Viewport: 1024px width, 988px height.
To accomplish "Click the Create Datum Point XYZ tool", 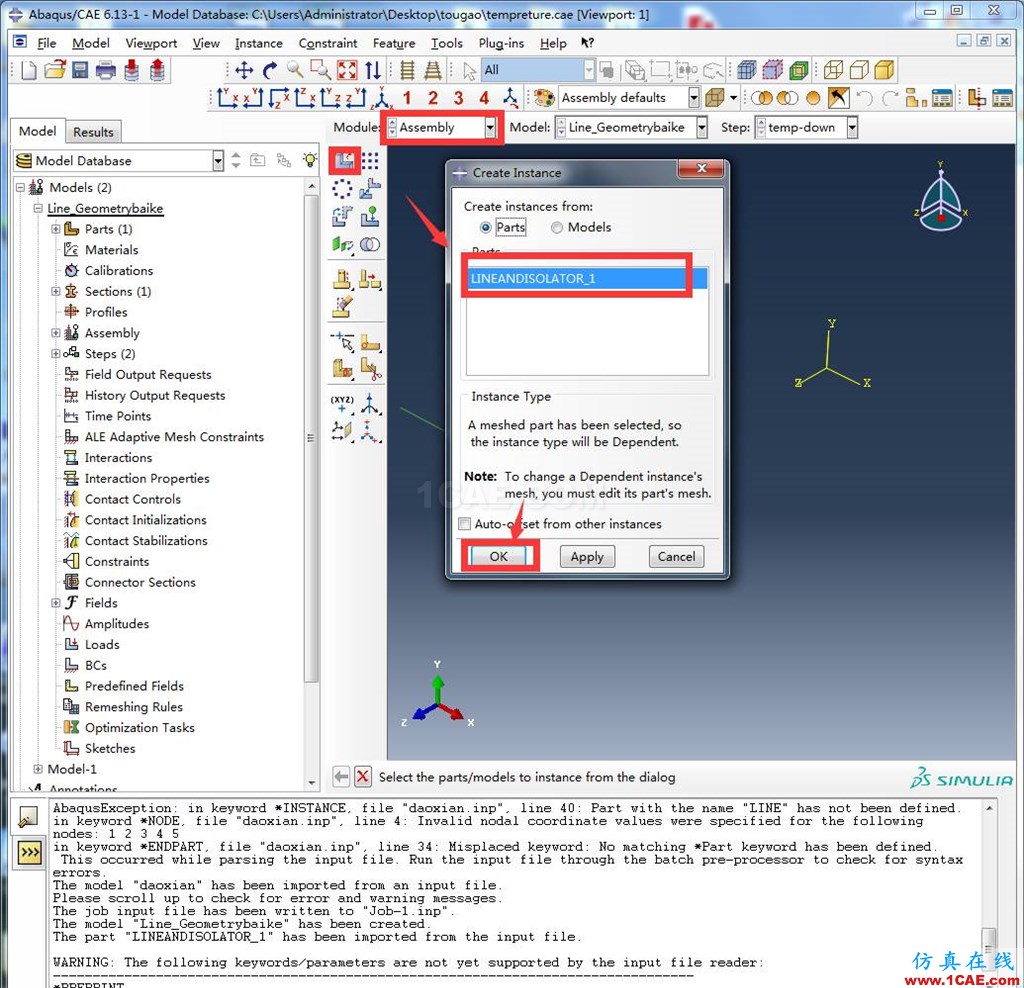I will [x=342, y=404].
